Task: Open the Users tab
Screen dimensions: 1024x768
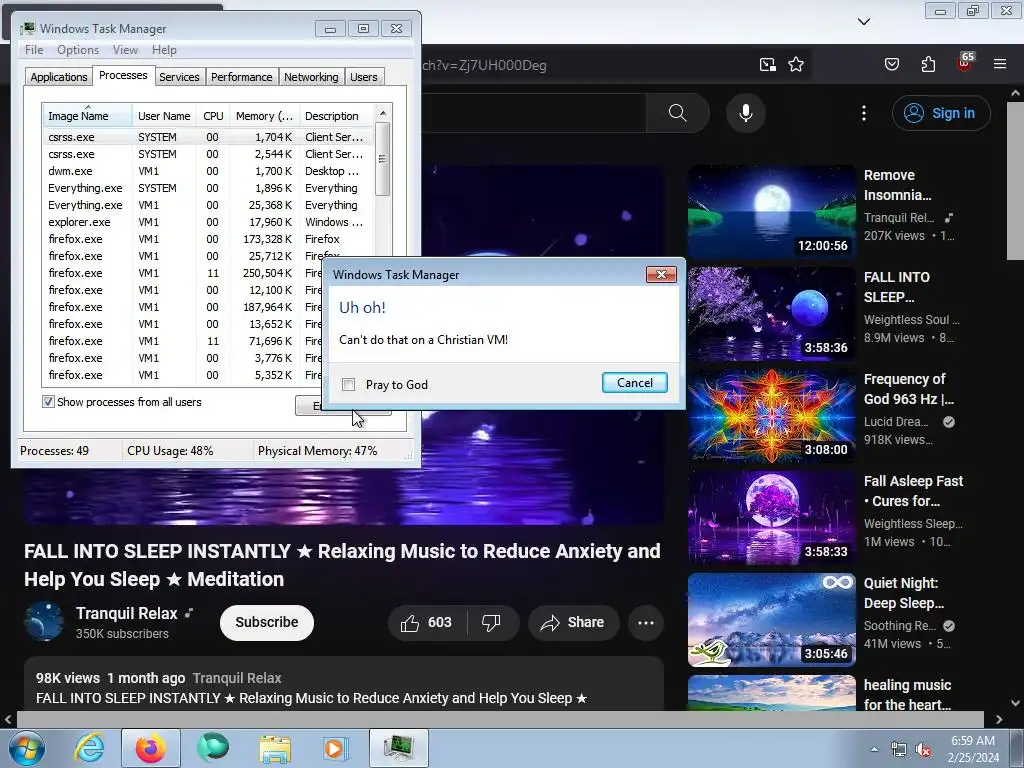Action: 364,77
